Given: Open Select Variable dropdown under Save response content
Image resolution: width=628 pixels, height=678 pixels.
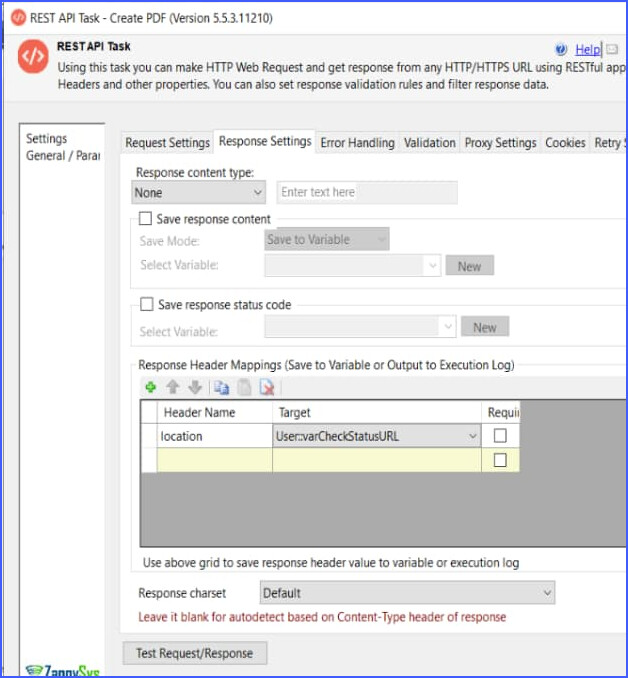Looking at the screenshot, I should coord(352,265).
